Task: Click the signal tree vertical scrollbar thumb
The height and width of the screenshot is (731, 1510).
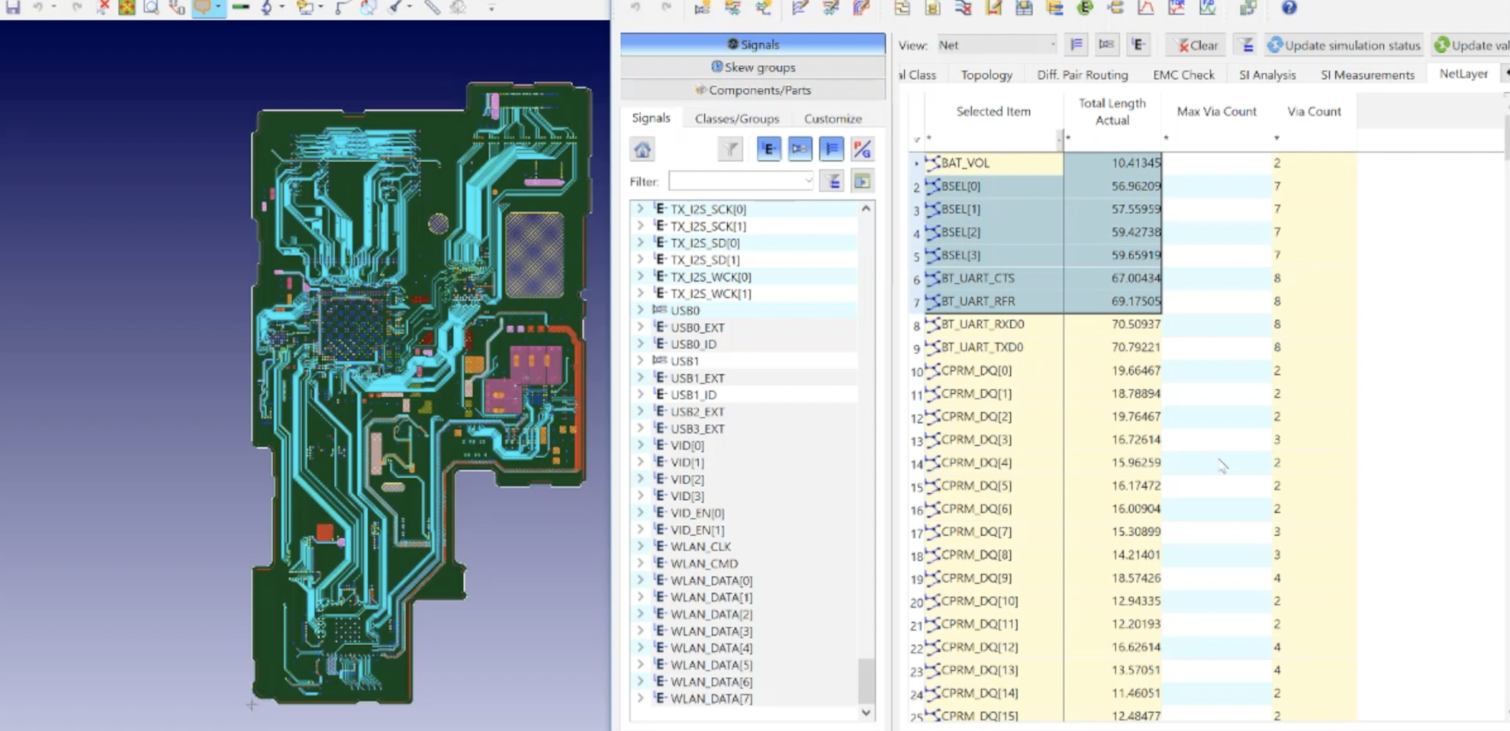Action: (x=866, y=680)
